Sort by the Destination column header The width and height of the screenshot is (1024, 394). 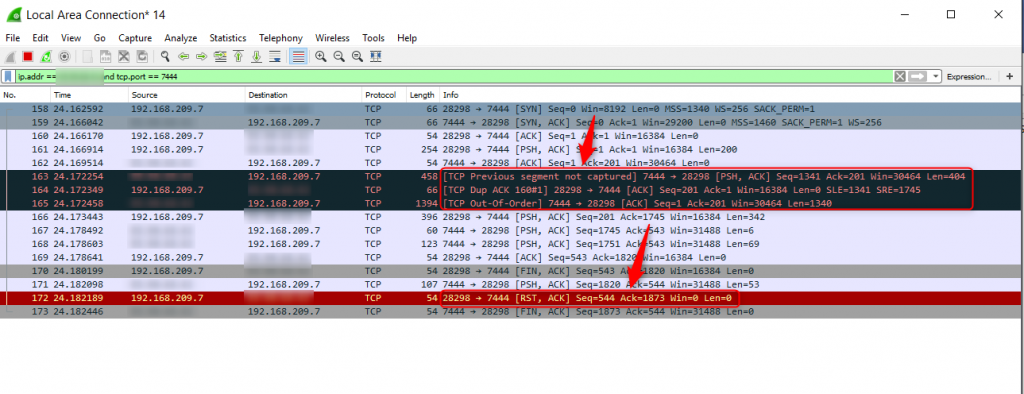(304, 95)
